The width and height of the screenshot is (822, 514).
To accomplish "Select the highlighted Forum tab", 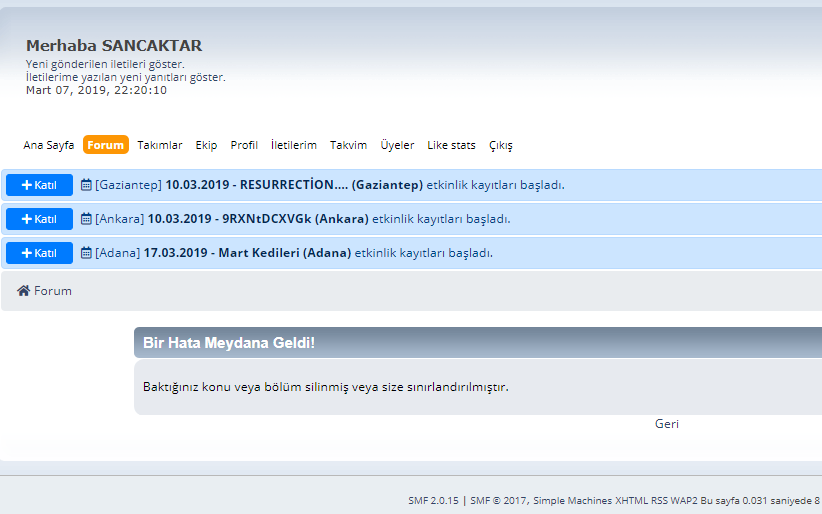I will [x=105, y=145].
